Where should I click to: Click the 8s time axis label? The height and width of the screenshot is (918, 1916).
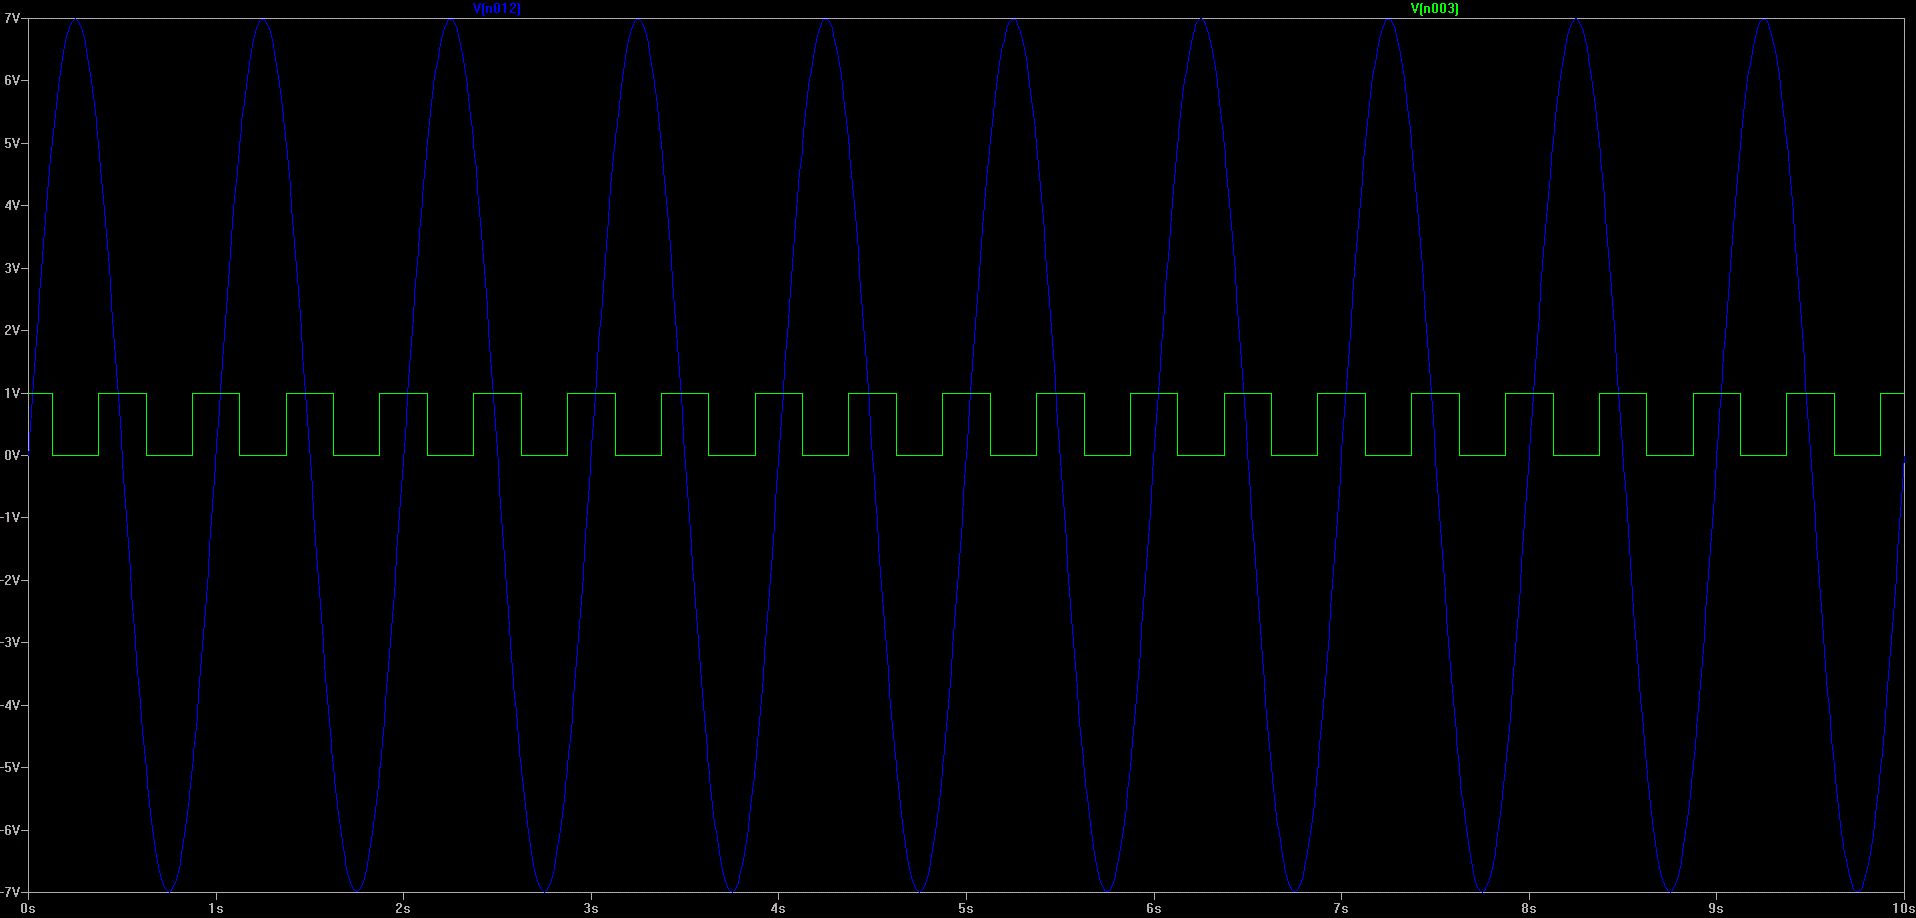(1529, 909)
